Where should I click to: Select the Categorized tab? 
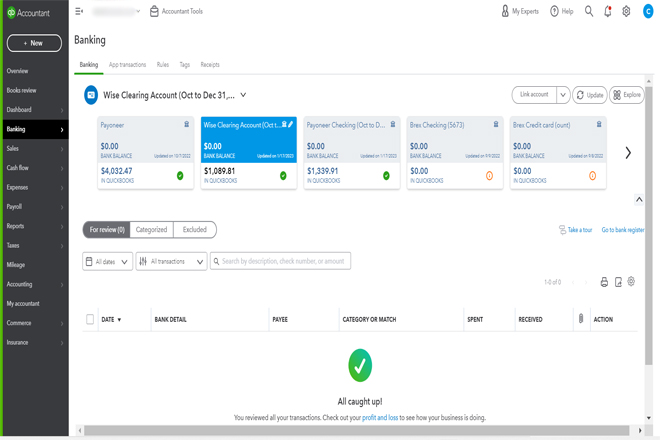pos(152,229)
